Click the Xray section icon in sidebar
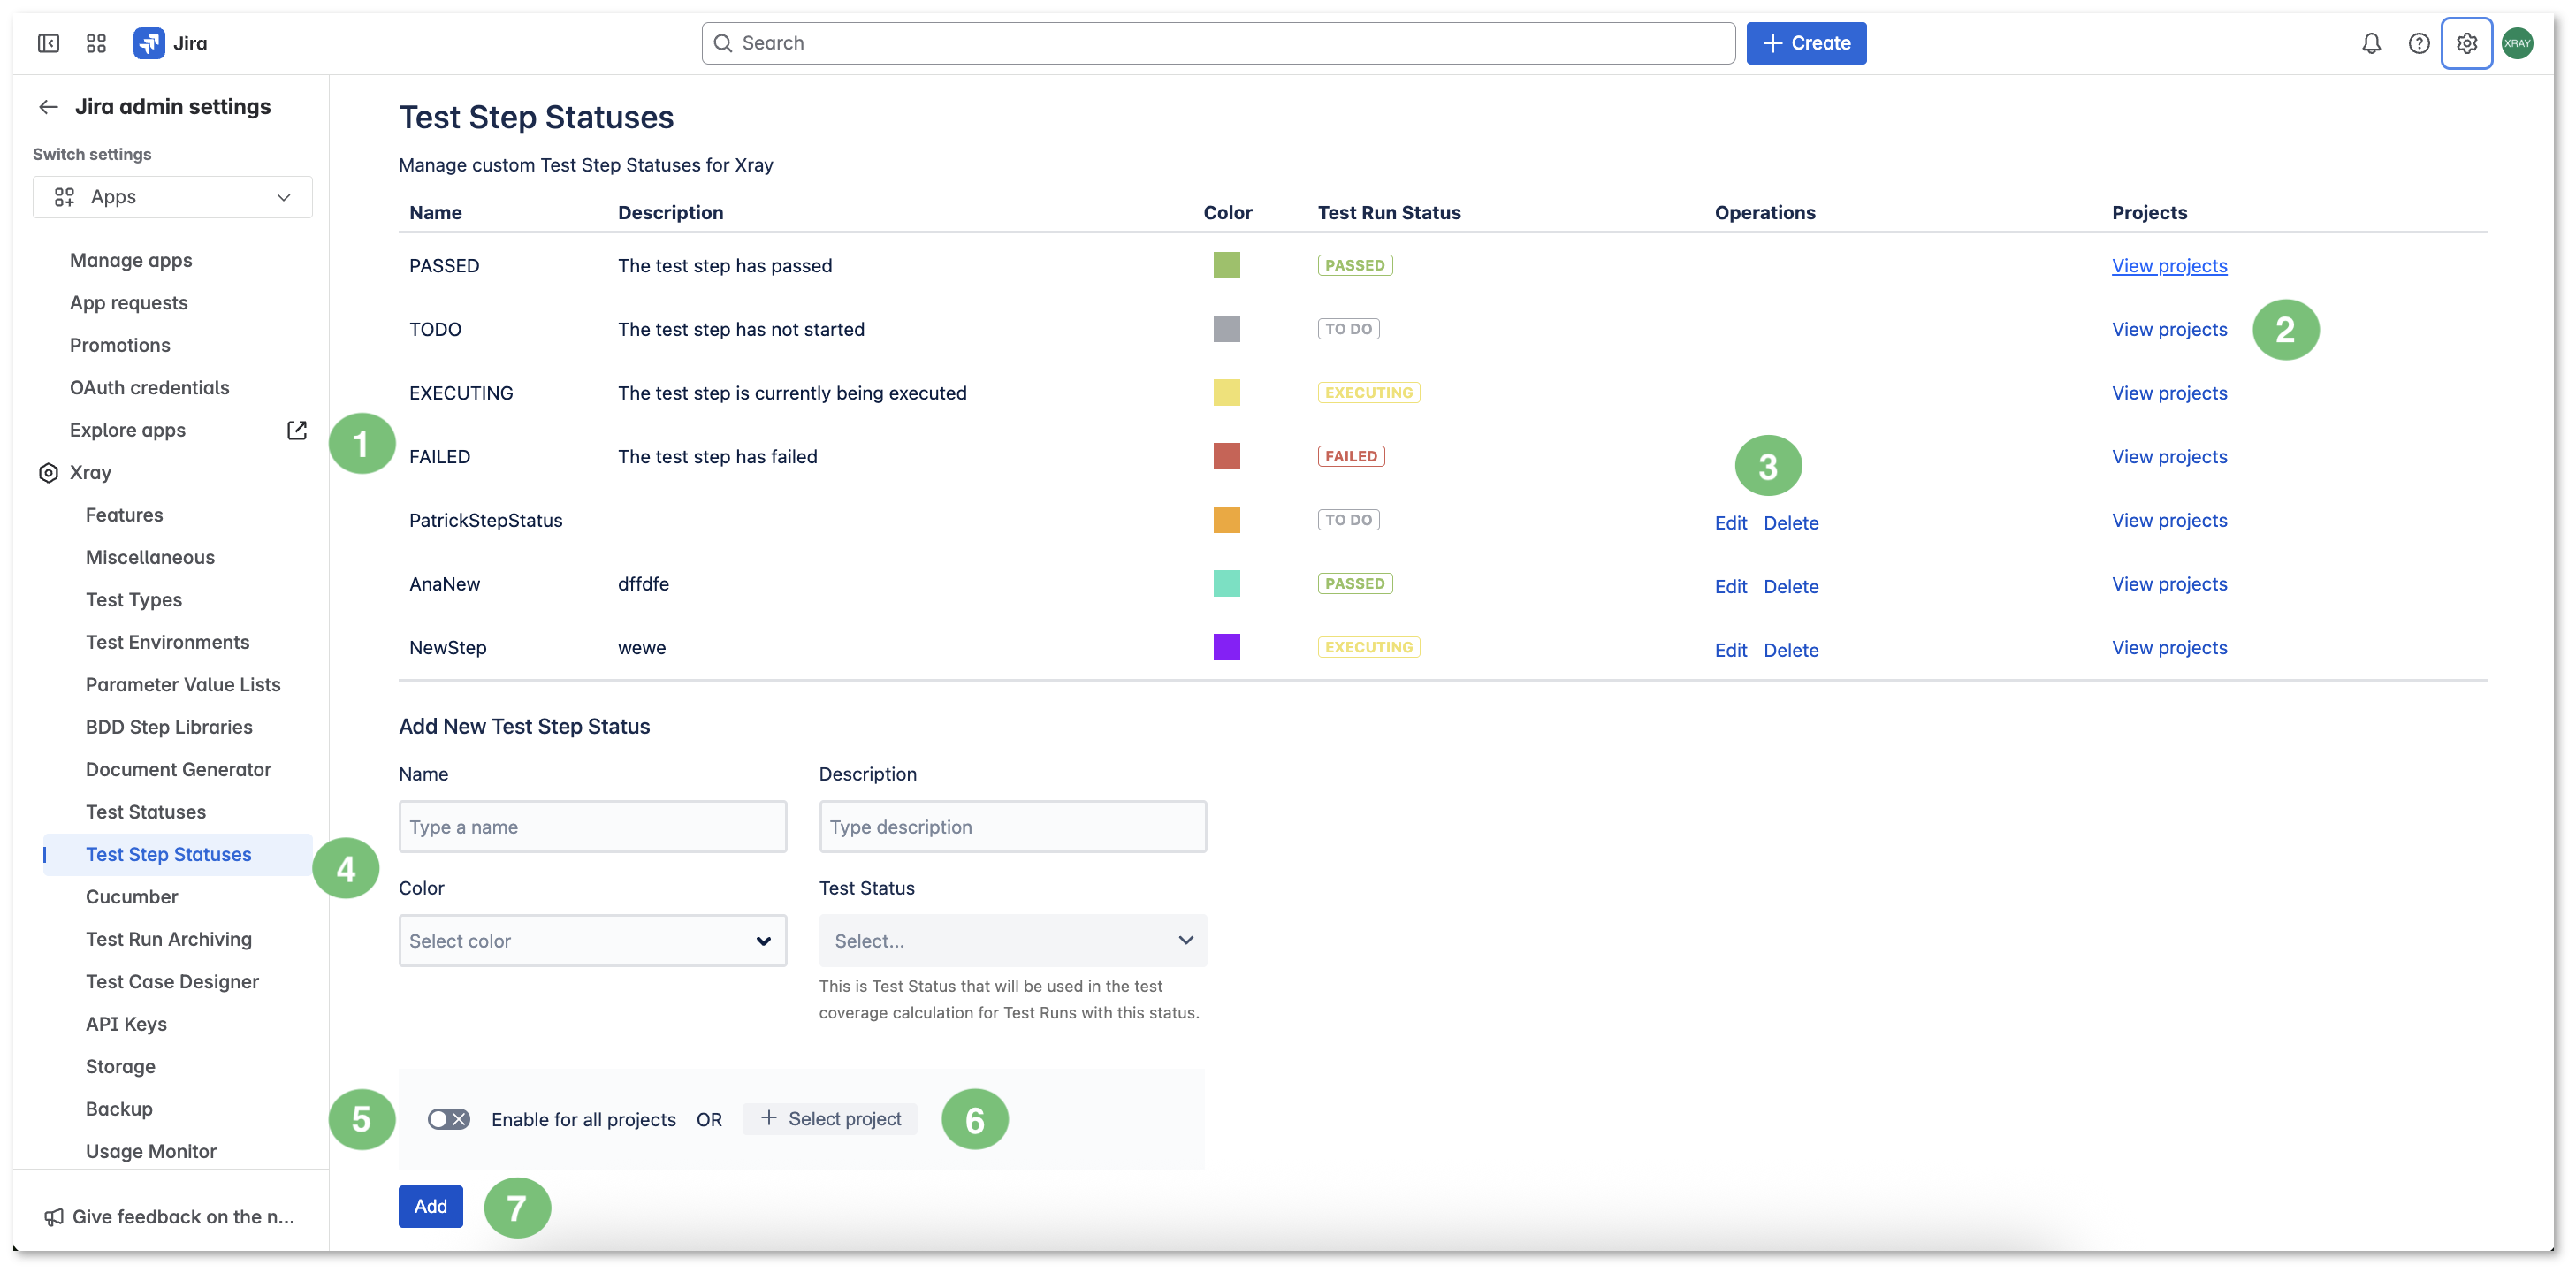 pyautogui.click(x=48, y=473)
